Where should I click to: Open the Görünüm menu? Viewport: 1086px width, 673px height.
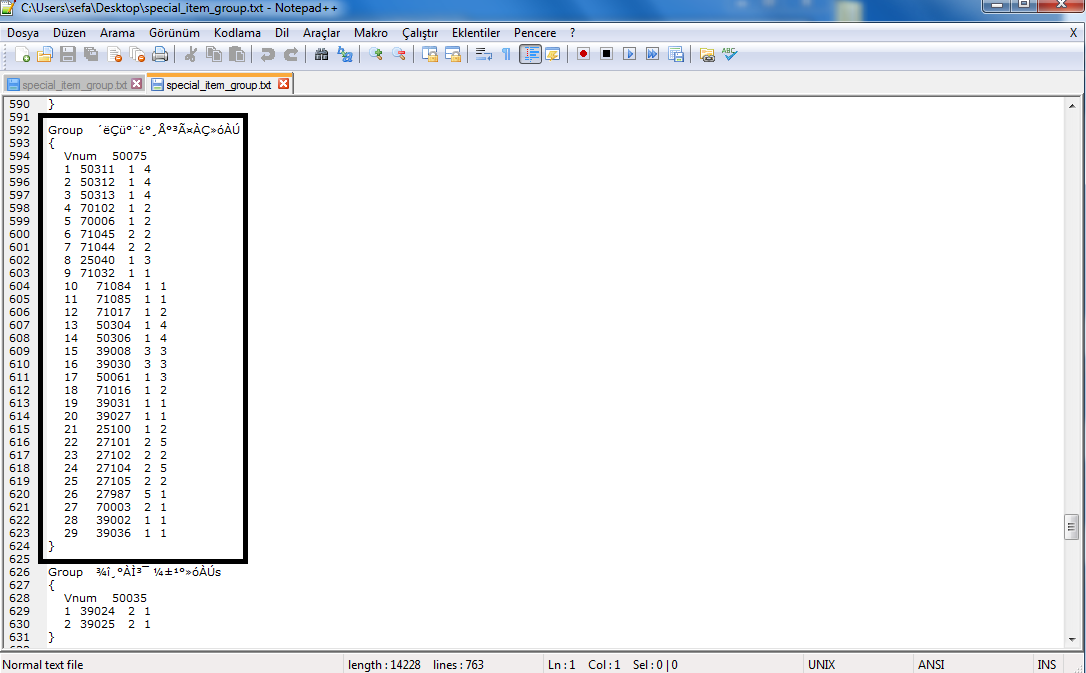(174, 33)
